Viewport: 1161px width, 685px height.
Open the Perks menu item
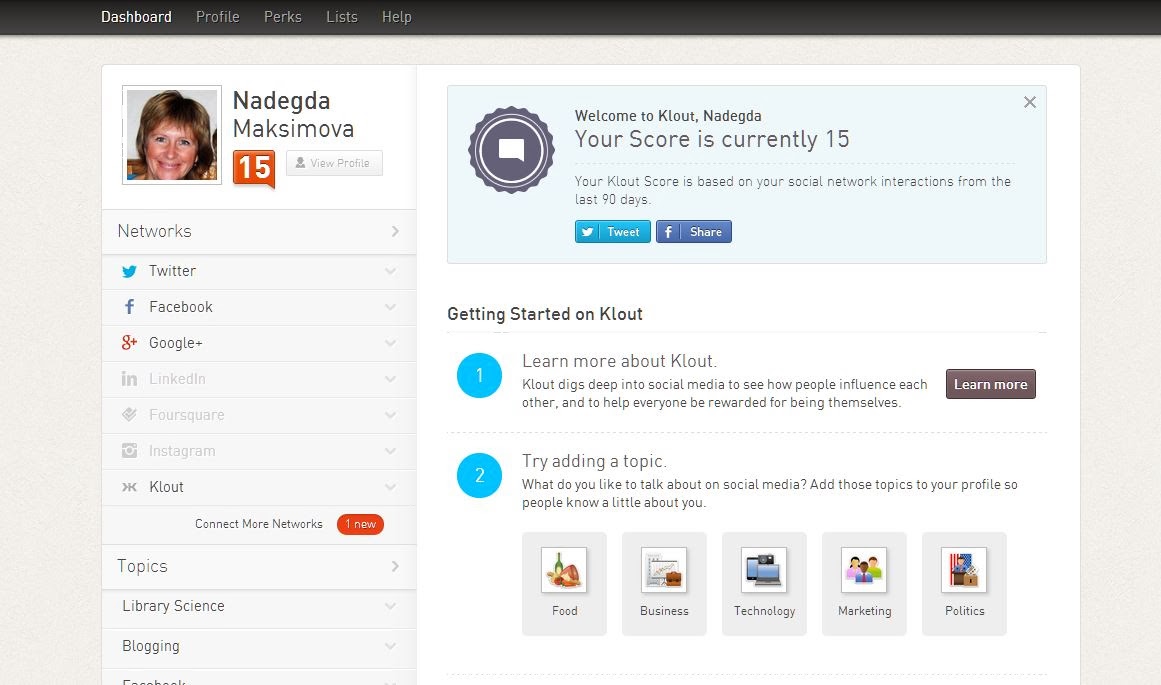283,16
